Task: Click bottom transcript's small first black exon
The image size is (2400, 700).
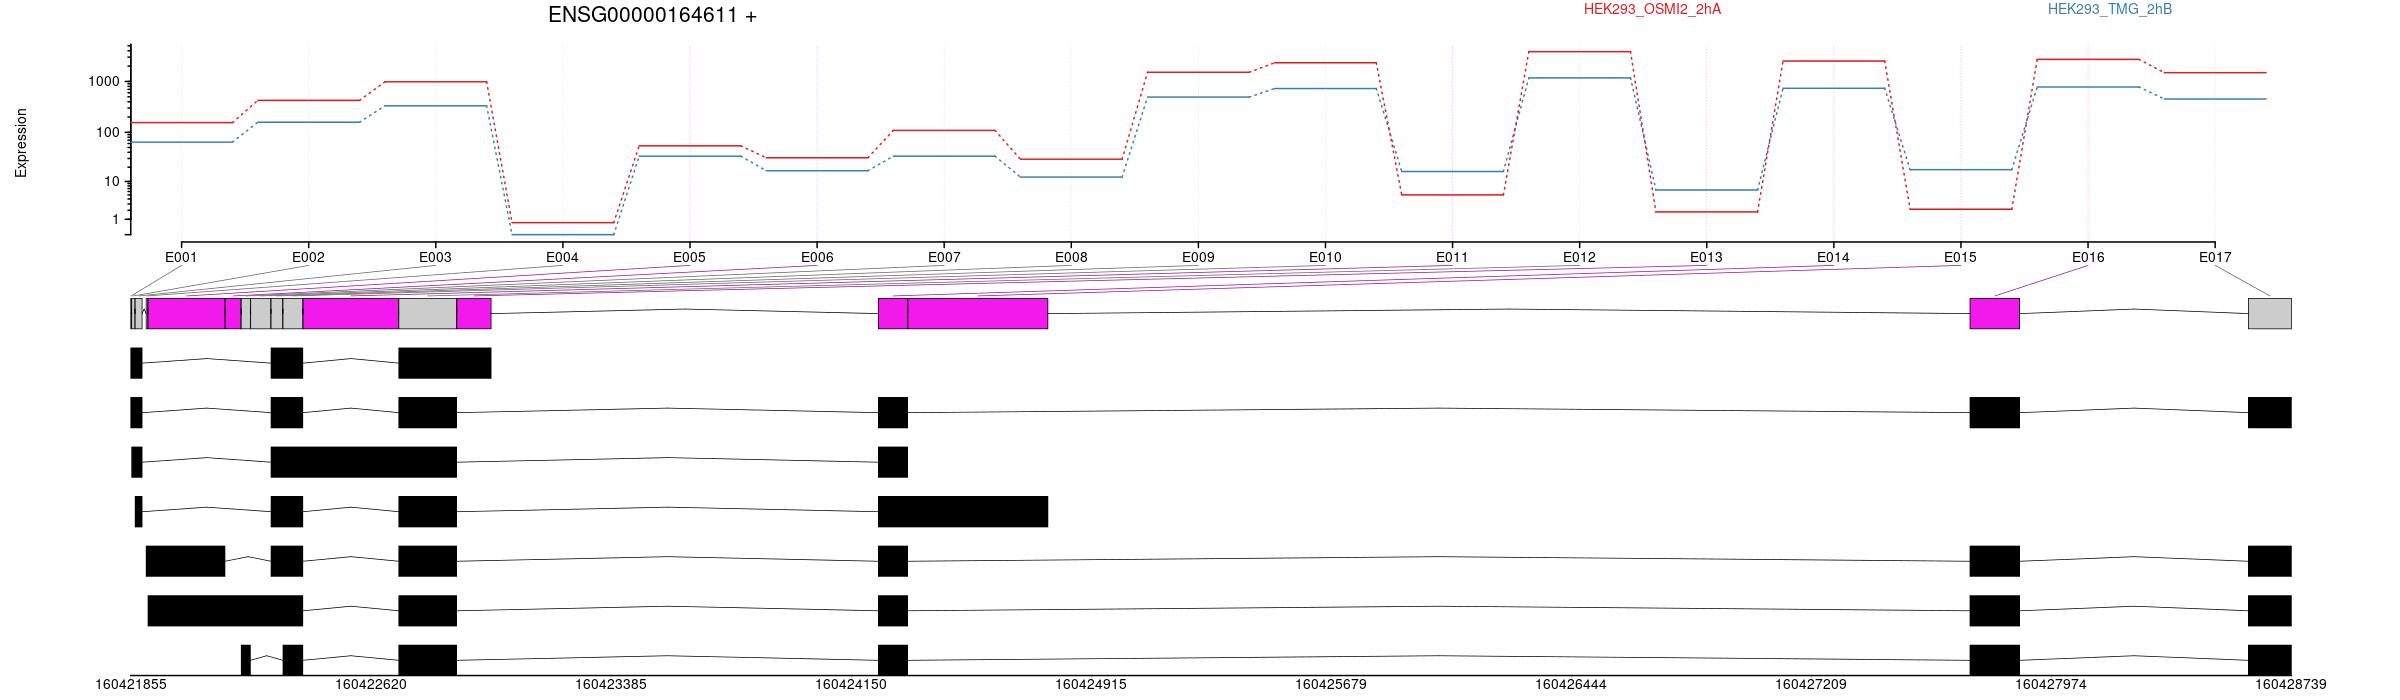Action: tap(246, 660)
